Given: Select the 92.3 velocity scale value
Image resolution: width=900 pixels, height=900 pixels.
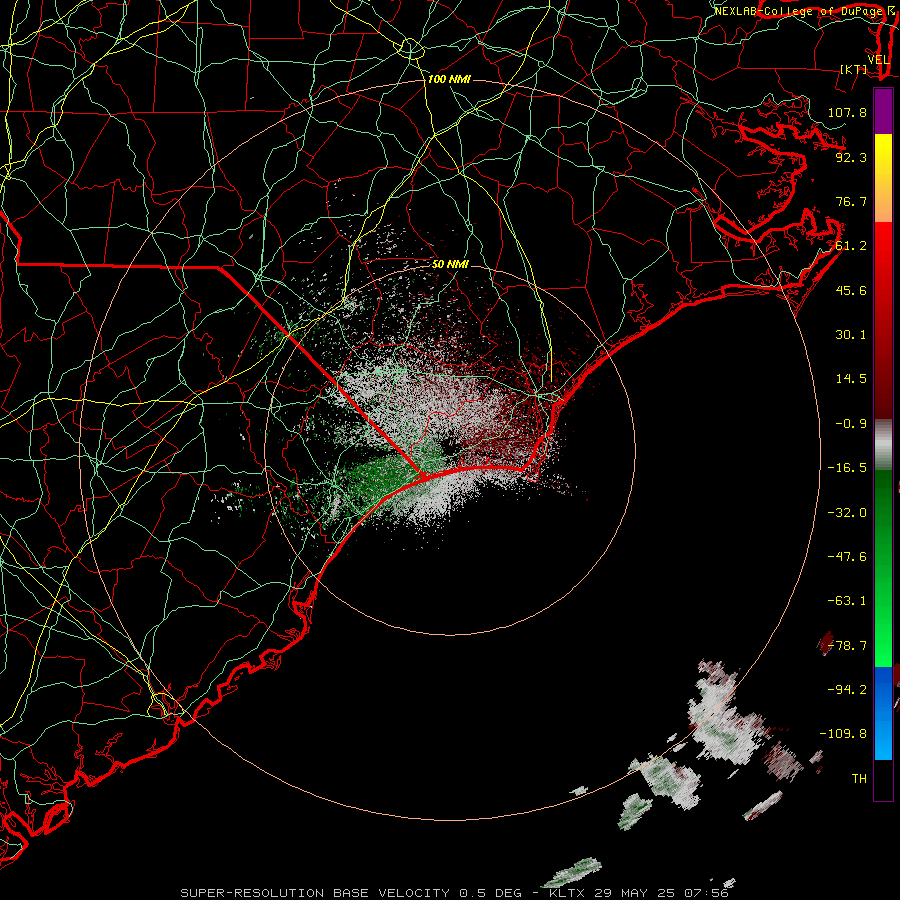Looking at the screenshot, I should coord(851,157).
